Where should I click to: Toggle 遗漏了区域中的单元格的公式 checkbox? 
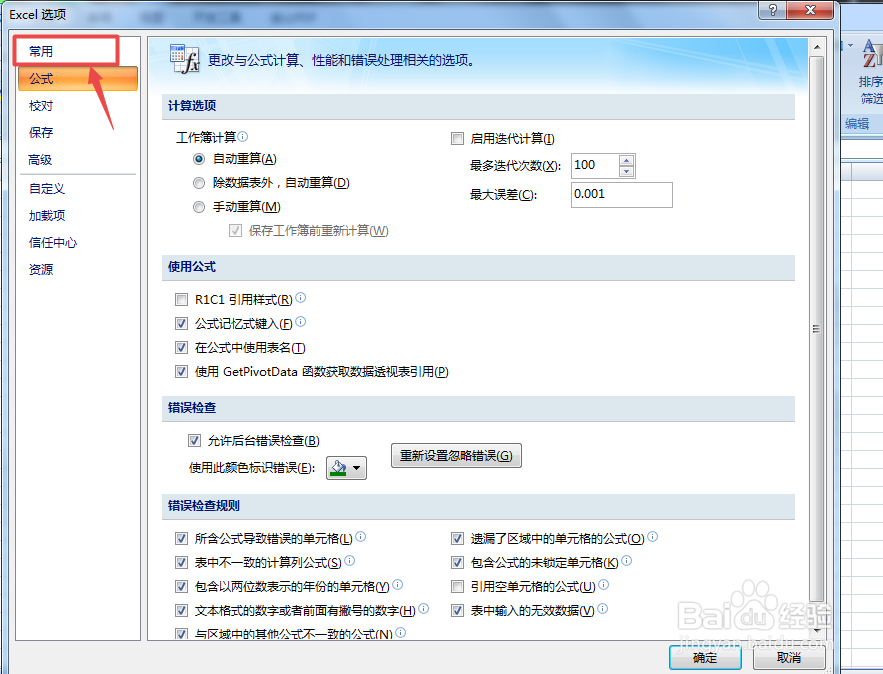click(x=457, y=539)
